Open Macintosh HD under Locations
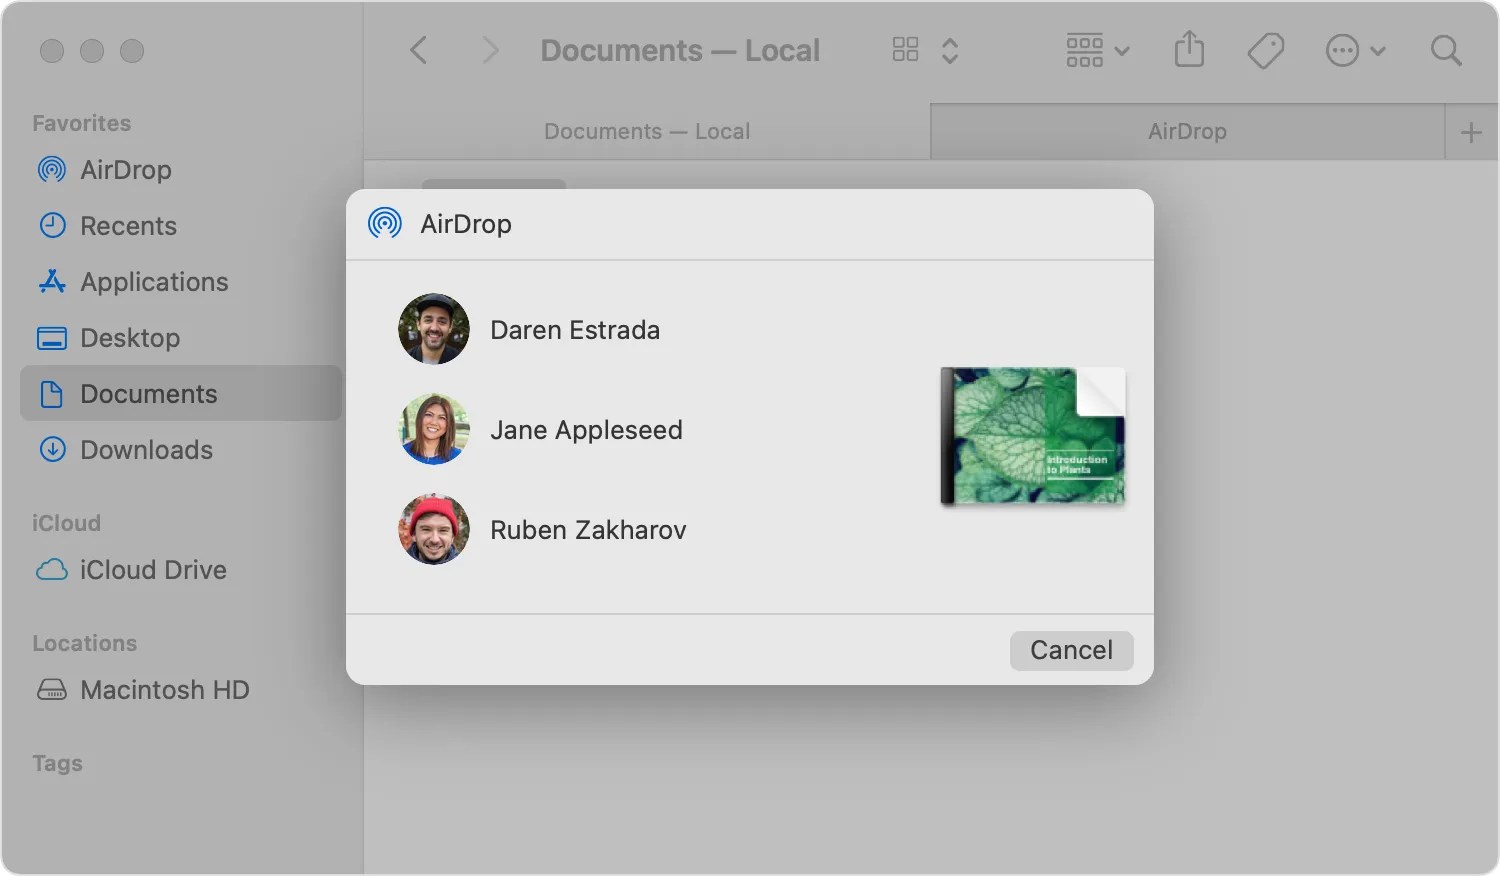Viewport: 1500px width, 876px height. pyautogui.click(x=165, y=690)
